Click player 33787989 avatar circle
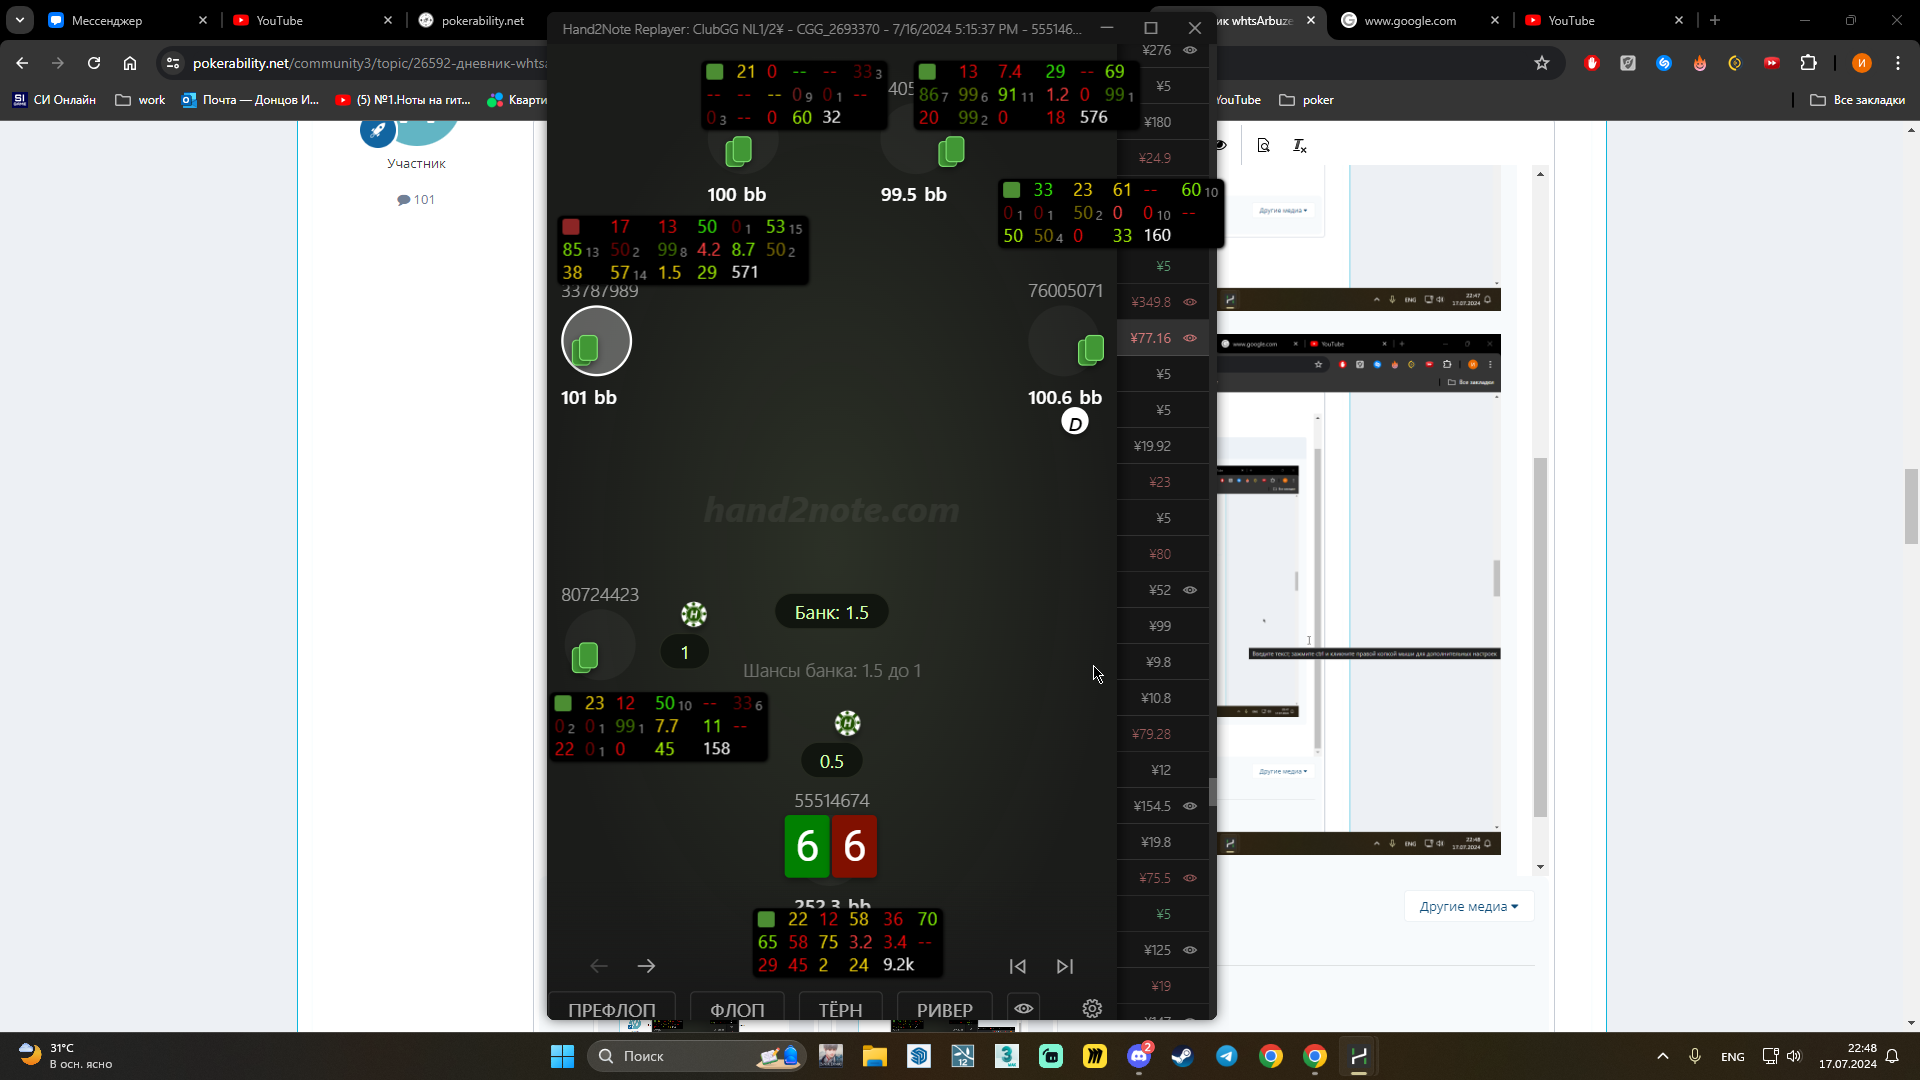 596,341
